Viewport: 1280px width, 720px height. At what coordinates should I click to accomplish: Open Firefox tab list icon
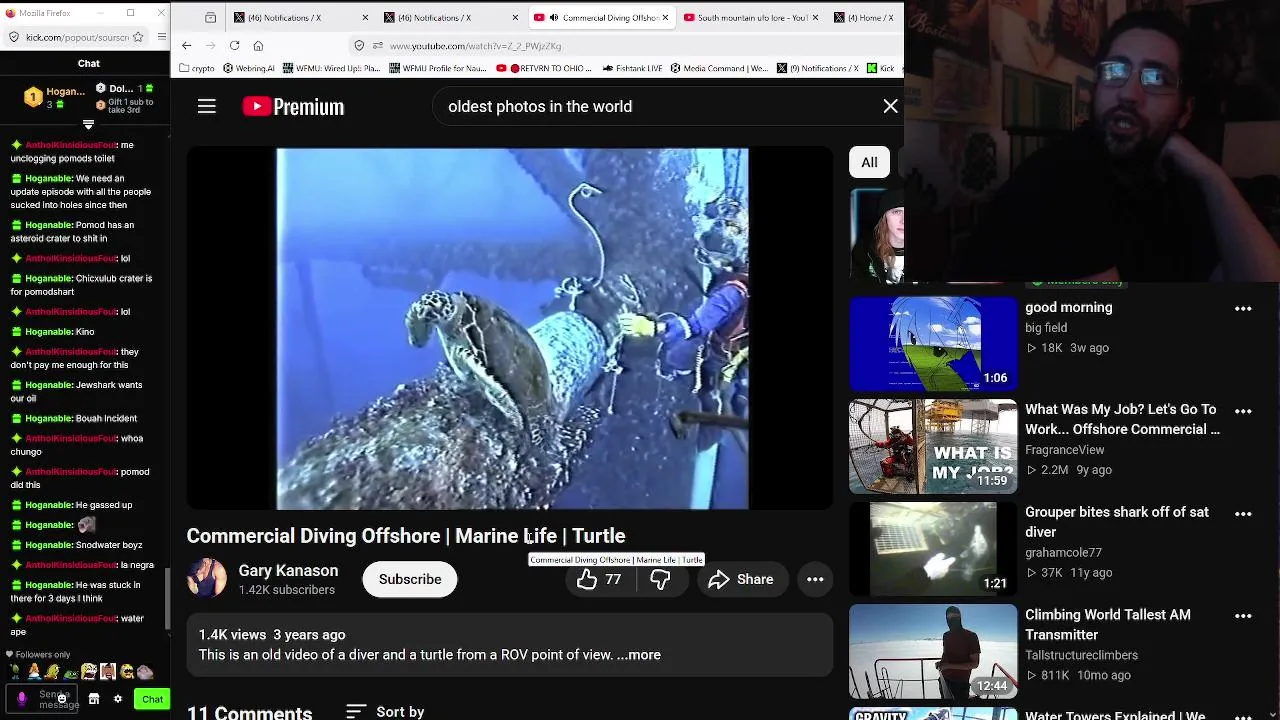(210, 17)
